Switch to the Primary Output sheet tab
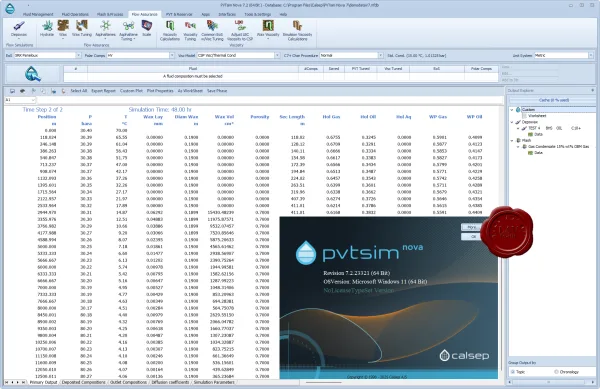Image resolution: width=600 pixels, height=389 pixels. point(44,382)
